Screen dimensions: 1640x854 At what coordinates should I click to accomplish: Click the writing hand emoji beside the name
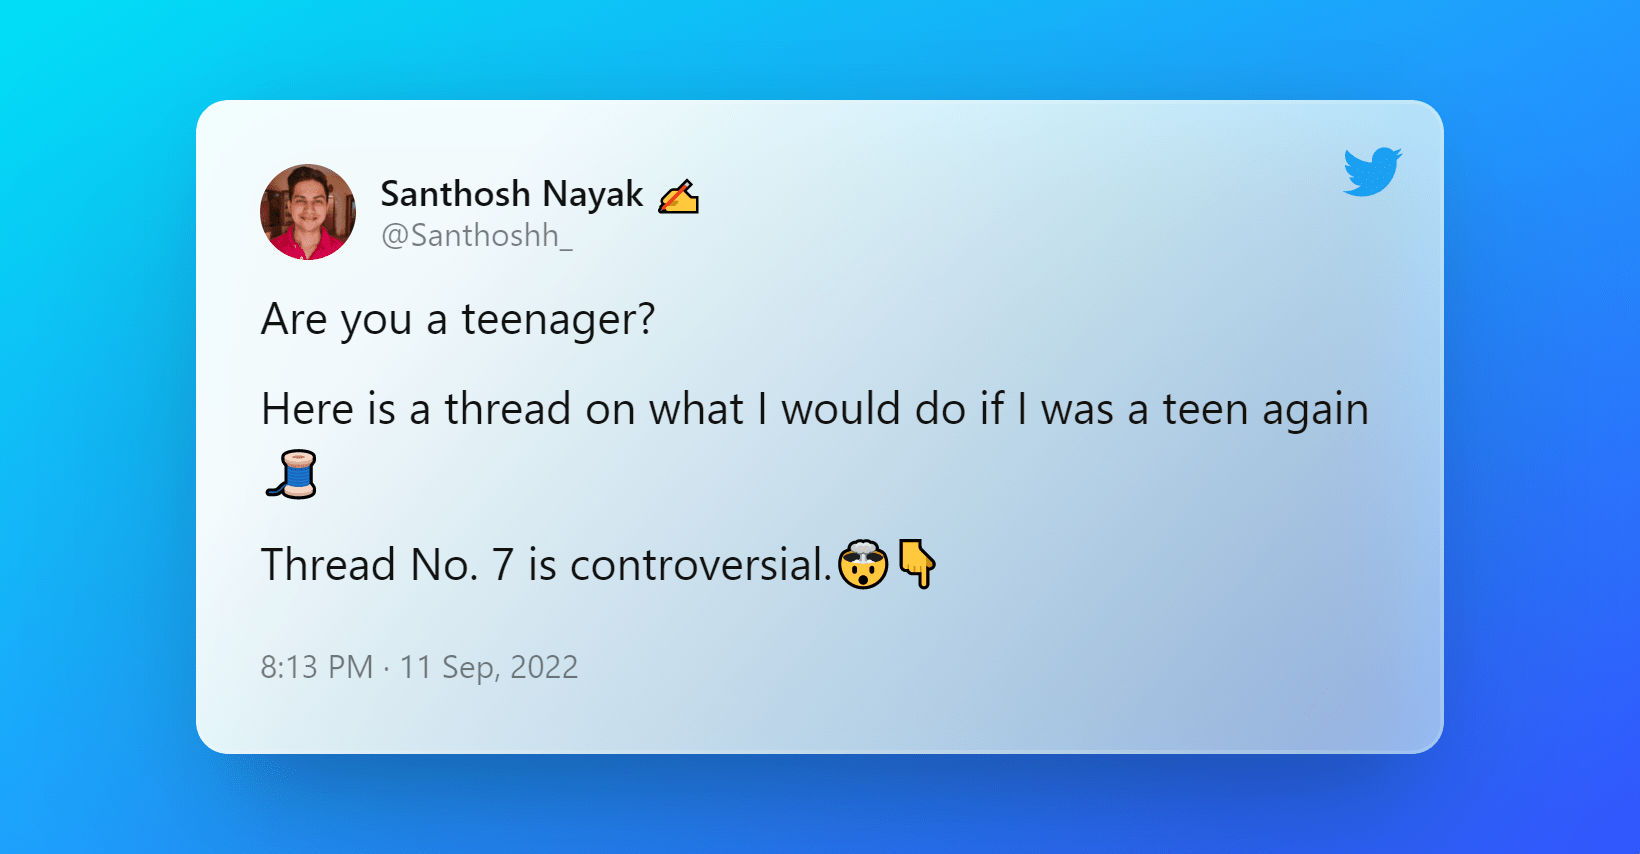click(x=678, y=196)
